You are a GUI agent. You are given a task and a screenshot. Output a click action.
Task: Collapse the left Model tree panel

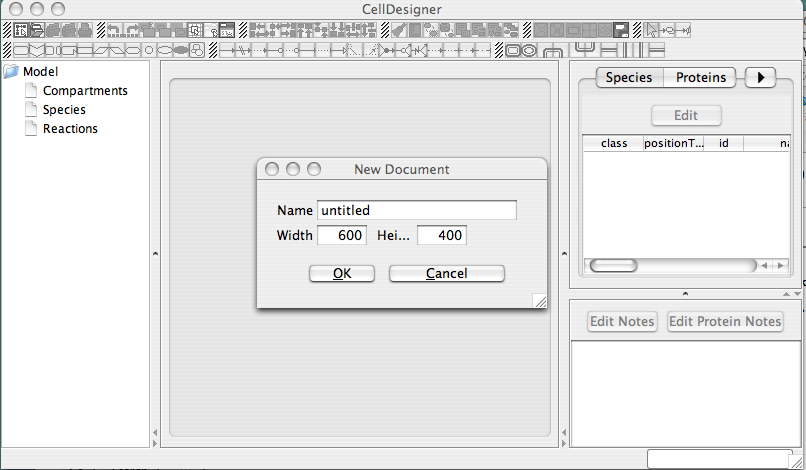pos(155,254)
